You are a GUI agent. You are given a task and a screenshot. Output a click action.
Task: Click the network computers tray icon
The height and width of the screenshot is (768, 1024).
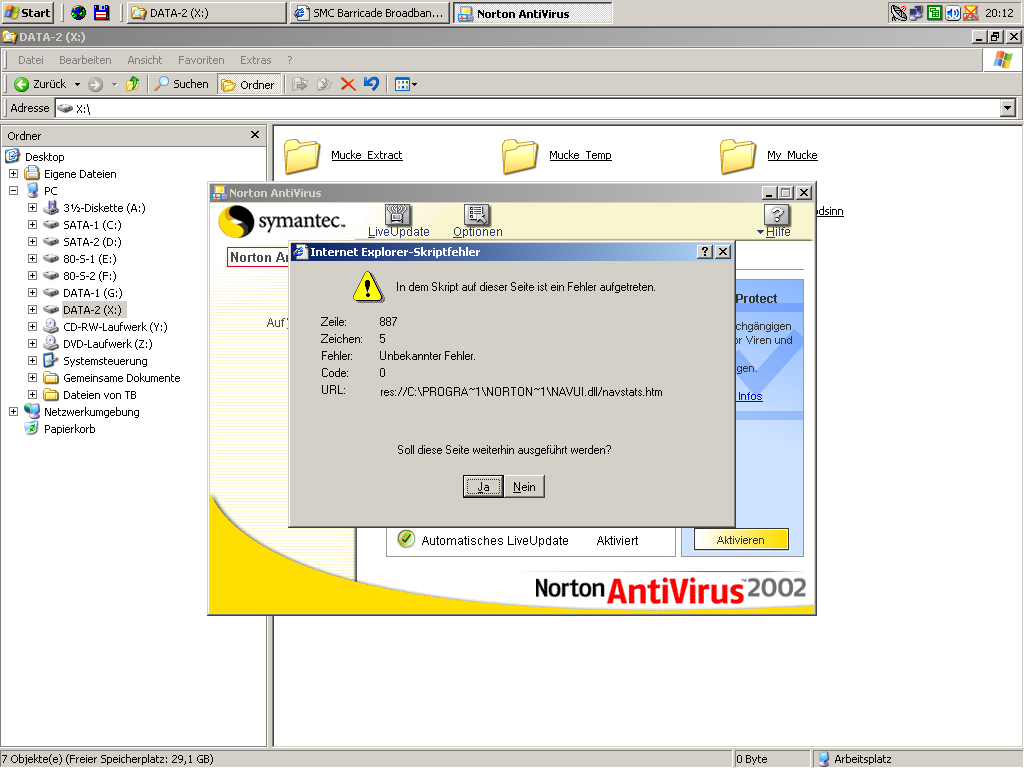point(916,12)
